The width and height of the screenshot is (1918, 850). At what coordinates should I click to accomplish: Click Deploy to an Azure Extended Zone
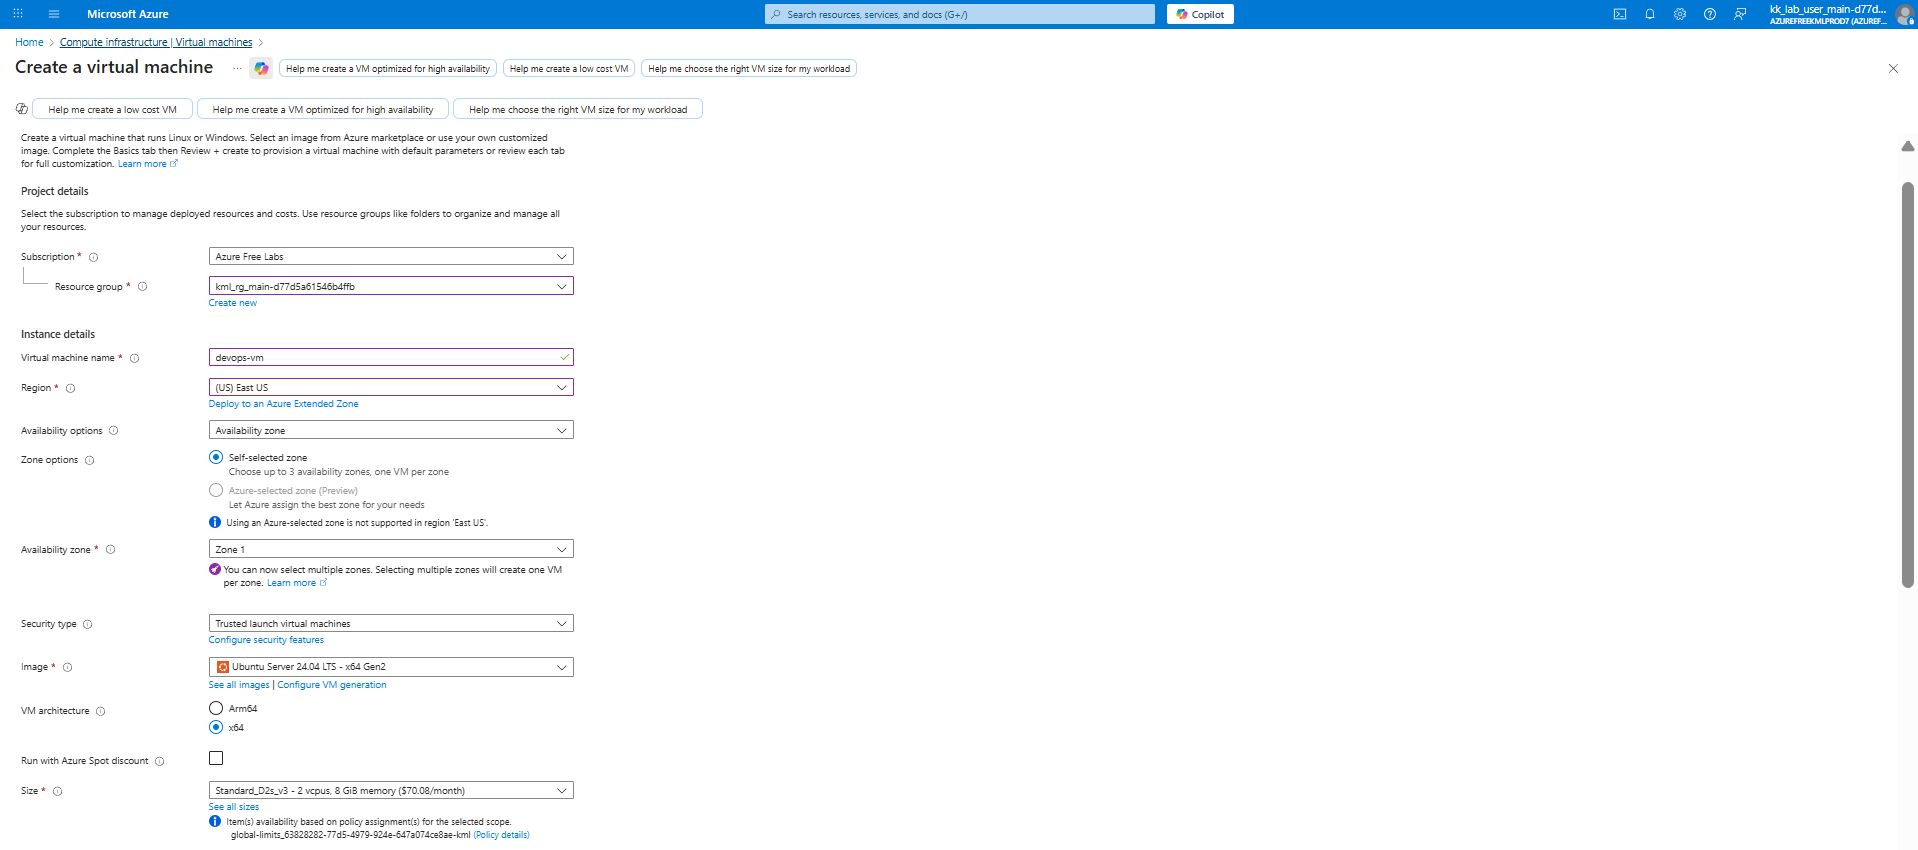click(283, 404)
